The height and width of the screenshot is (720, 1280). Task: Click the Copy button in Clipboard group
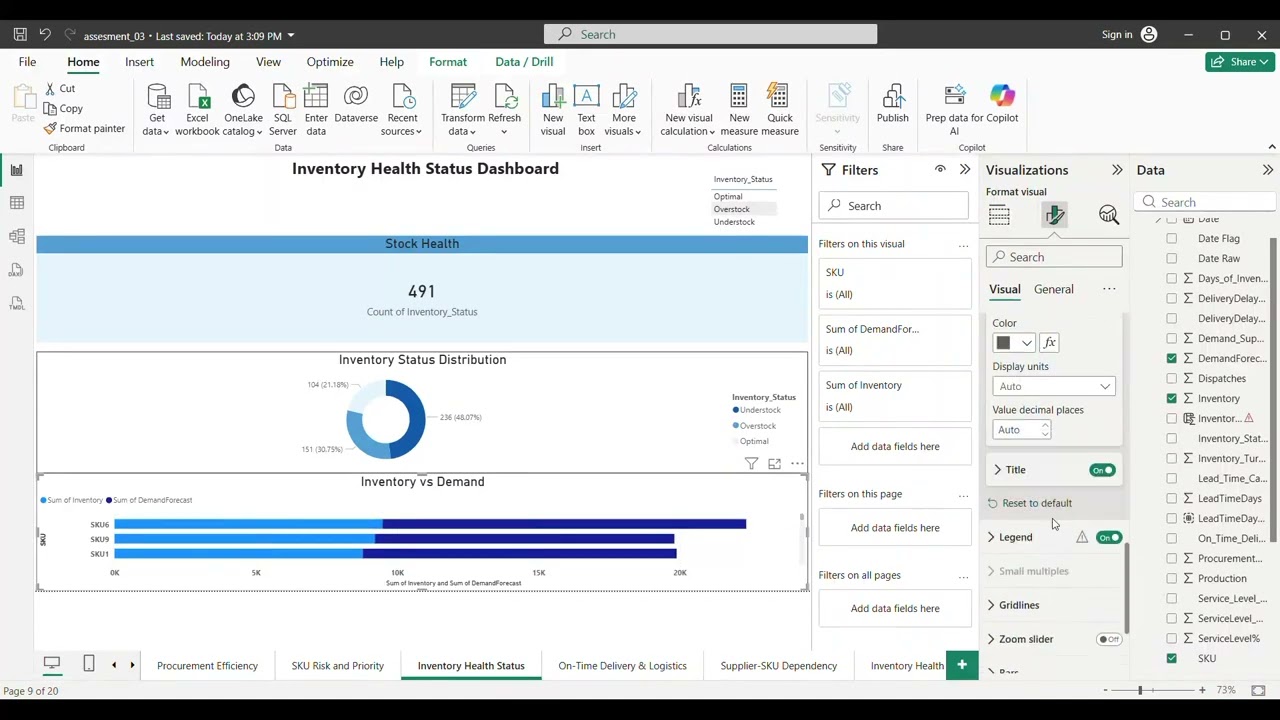(x=63, y=109)
